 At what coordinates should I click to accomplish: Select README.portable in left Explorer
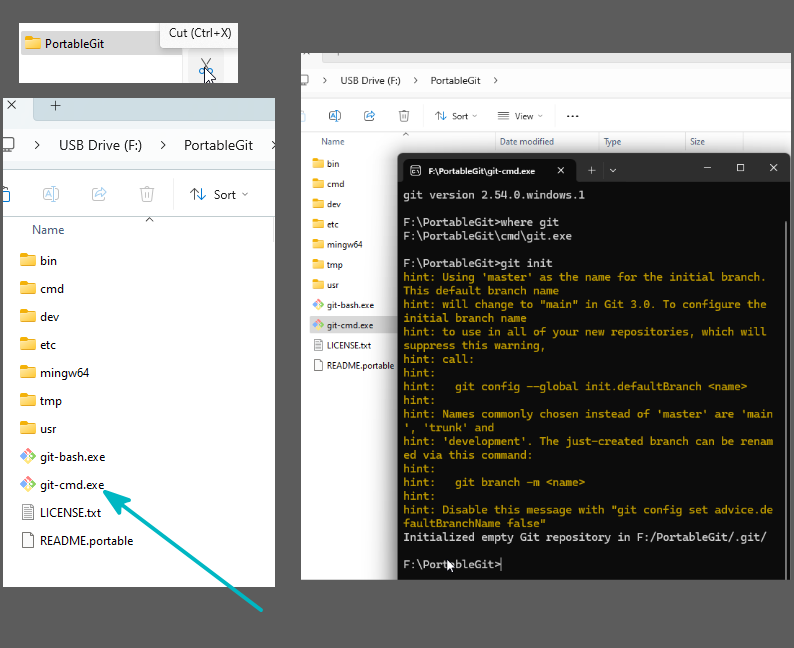pyautogui.click(x=77, y=541)
